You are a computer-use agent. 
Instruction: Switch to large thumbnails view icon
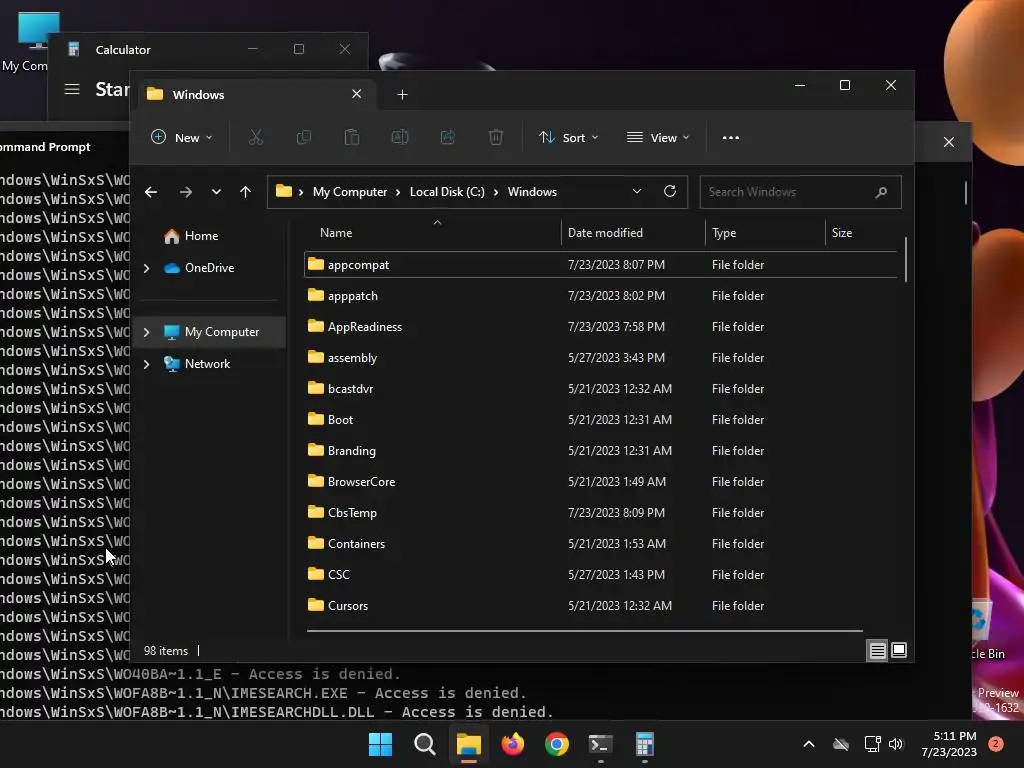pyautogui.click(x=899, y=650)
